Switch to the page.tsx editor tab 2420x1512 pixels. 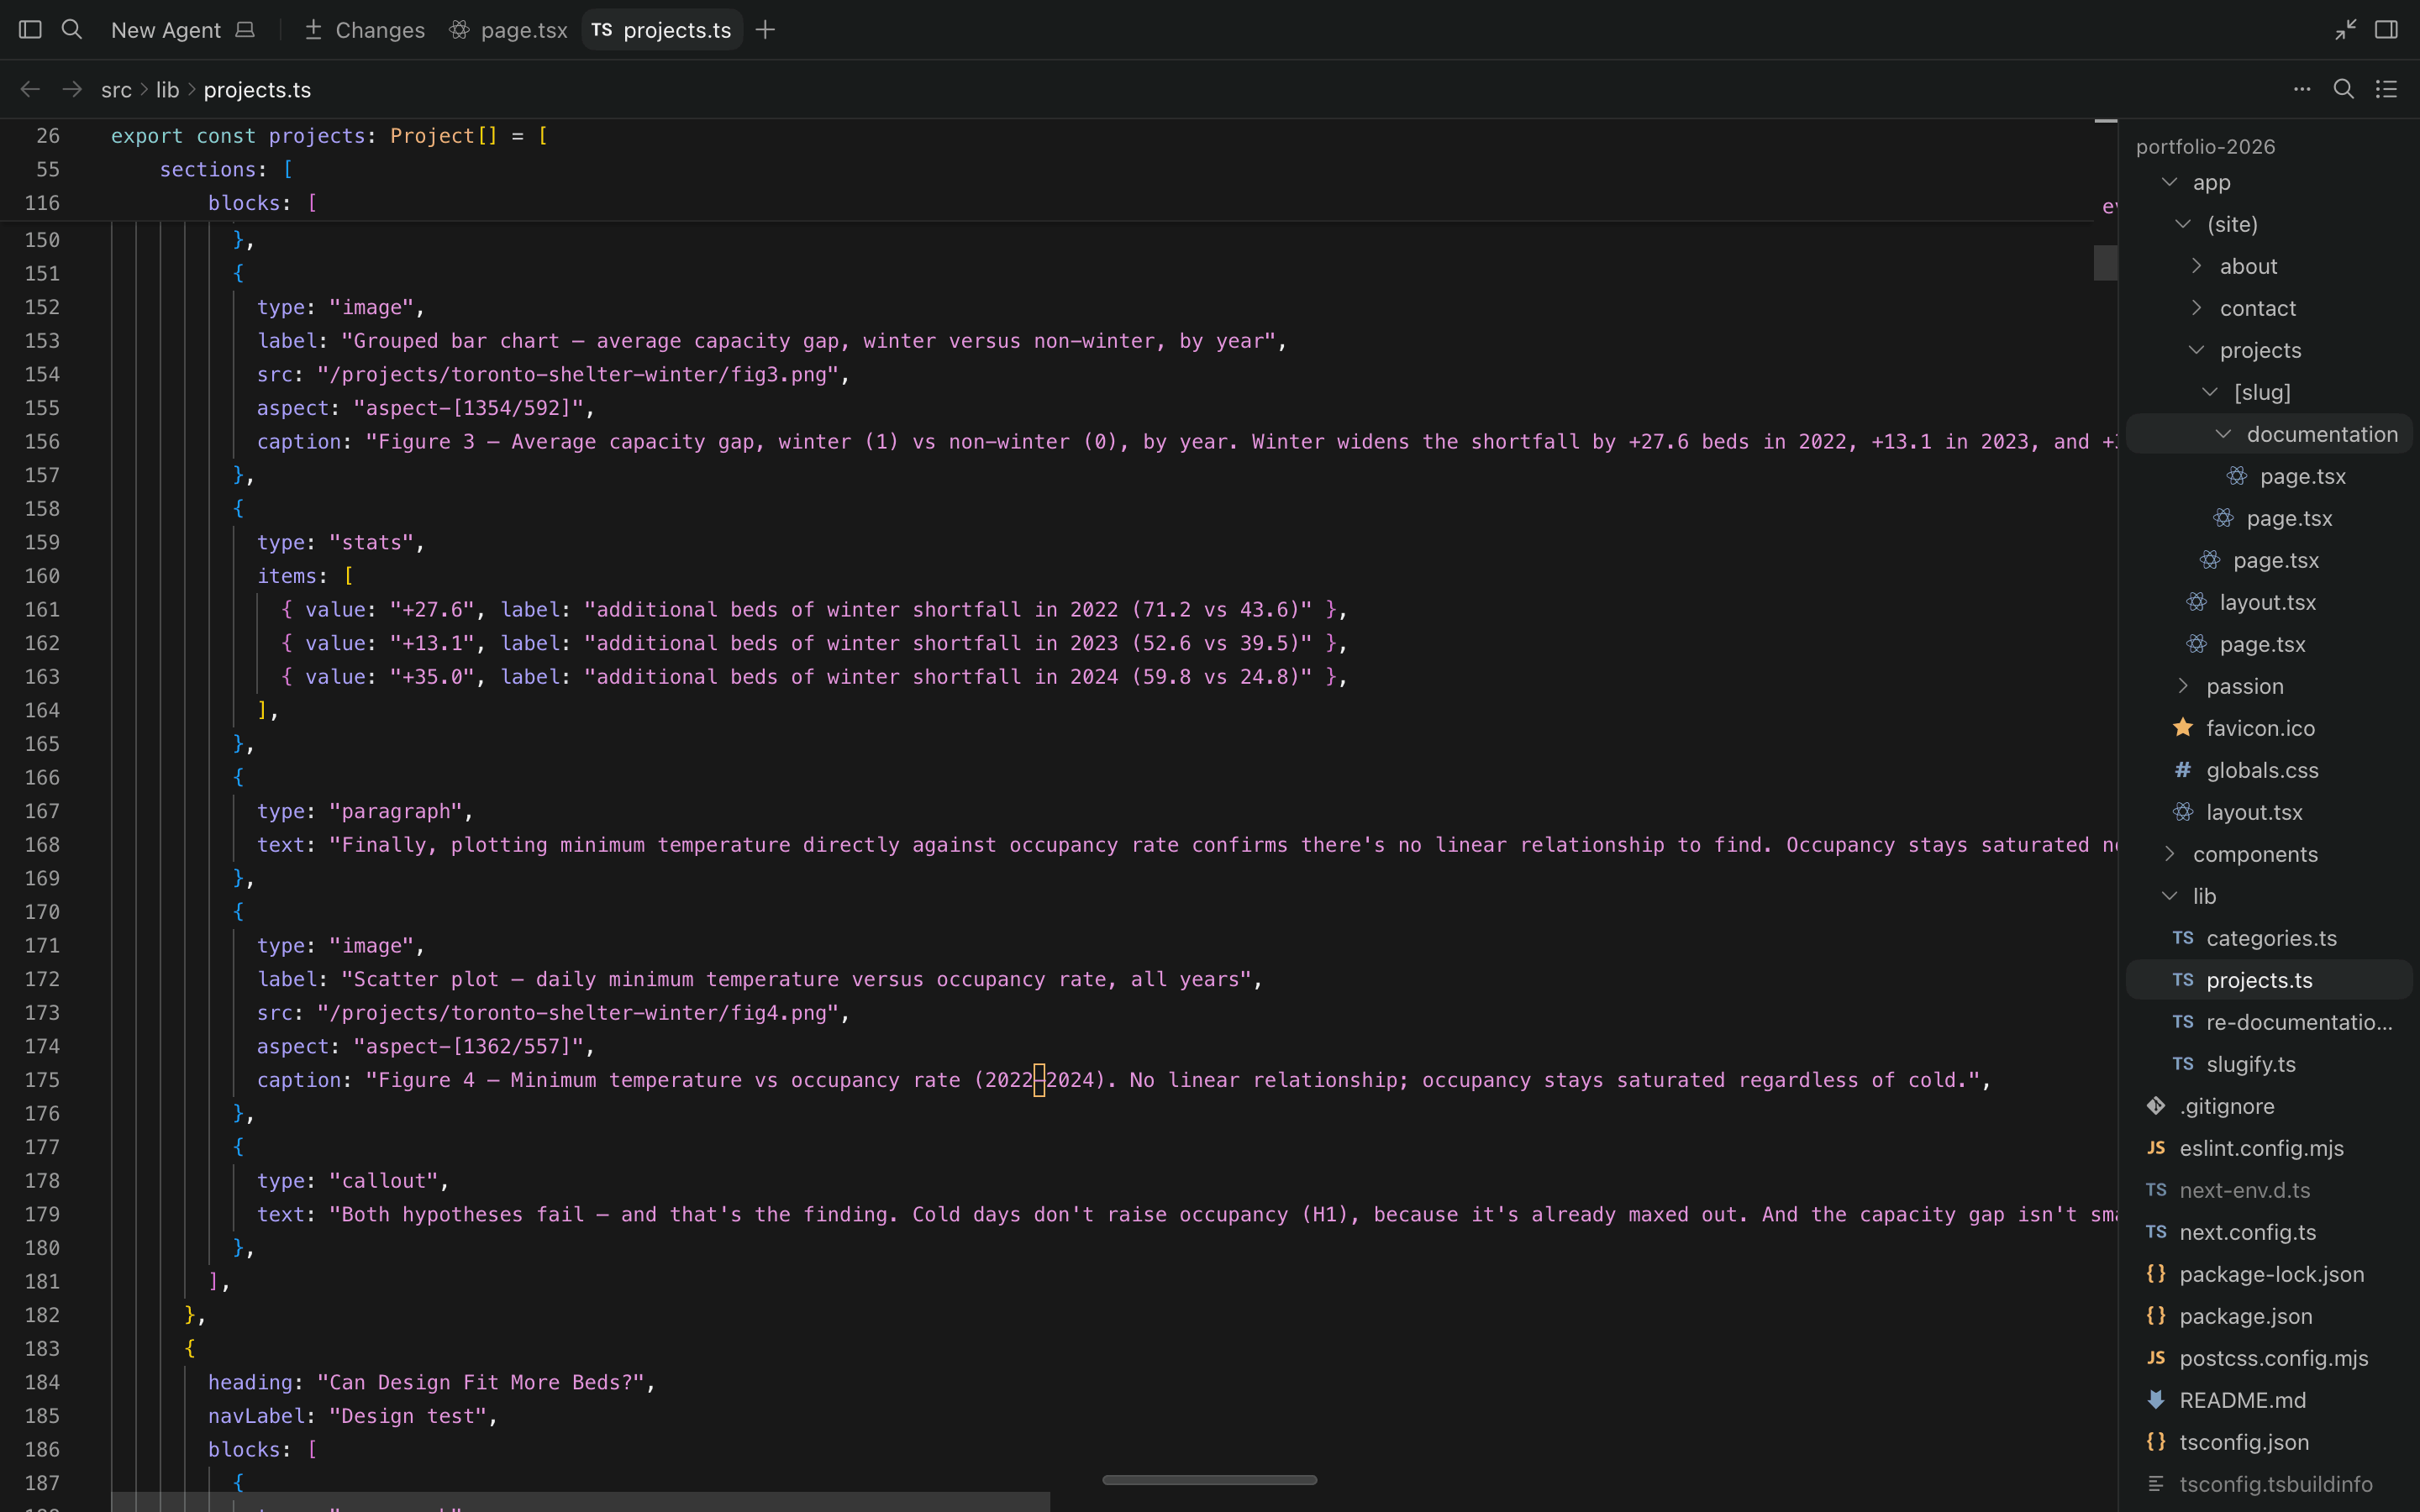[x=509, y=30]
